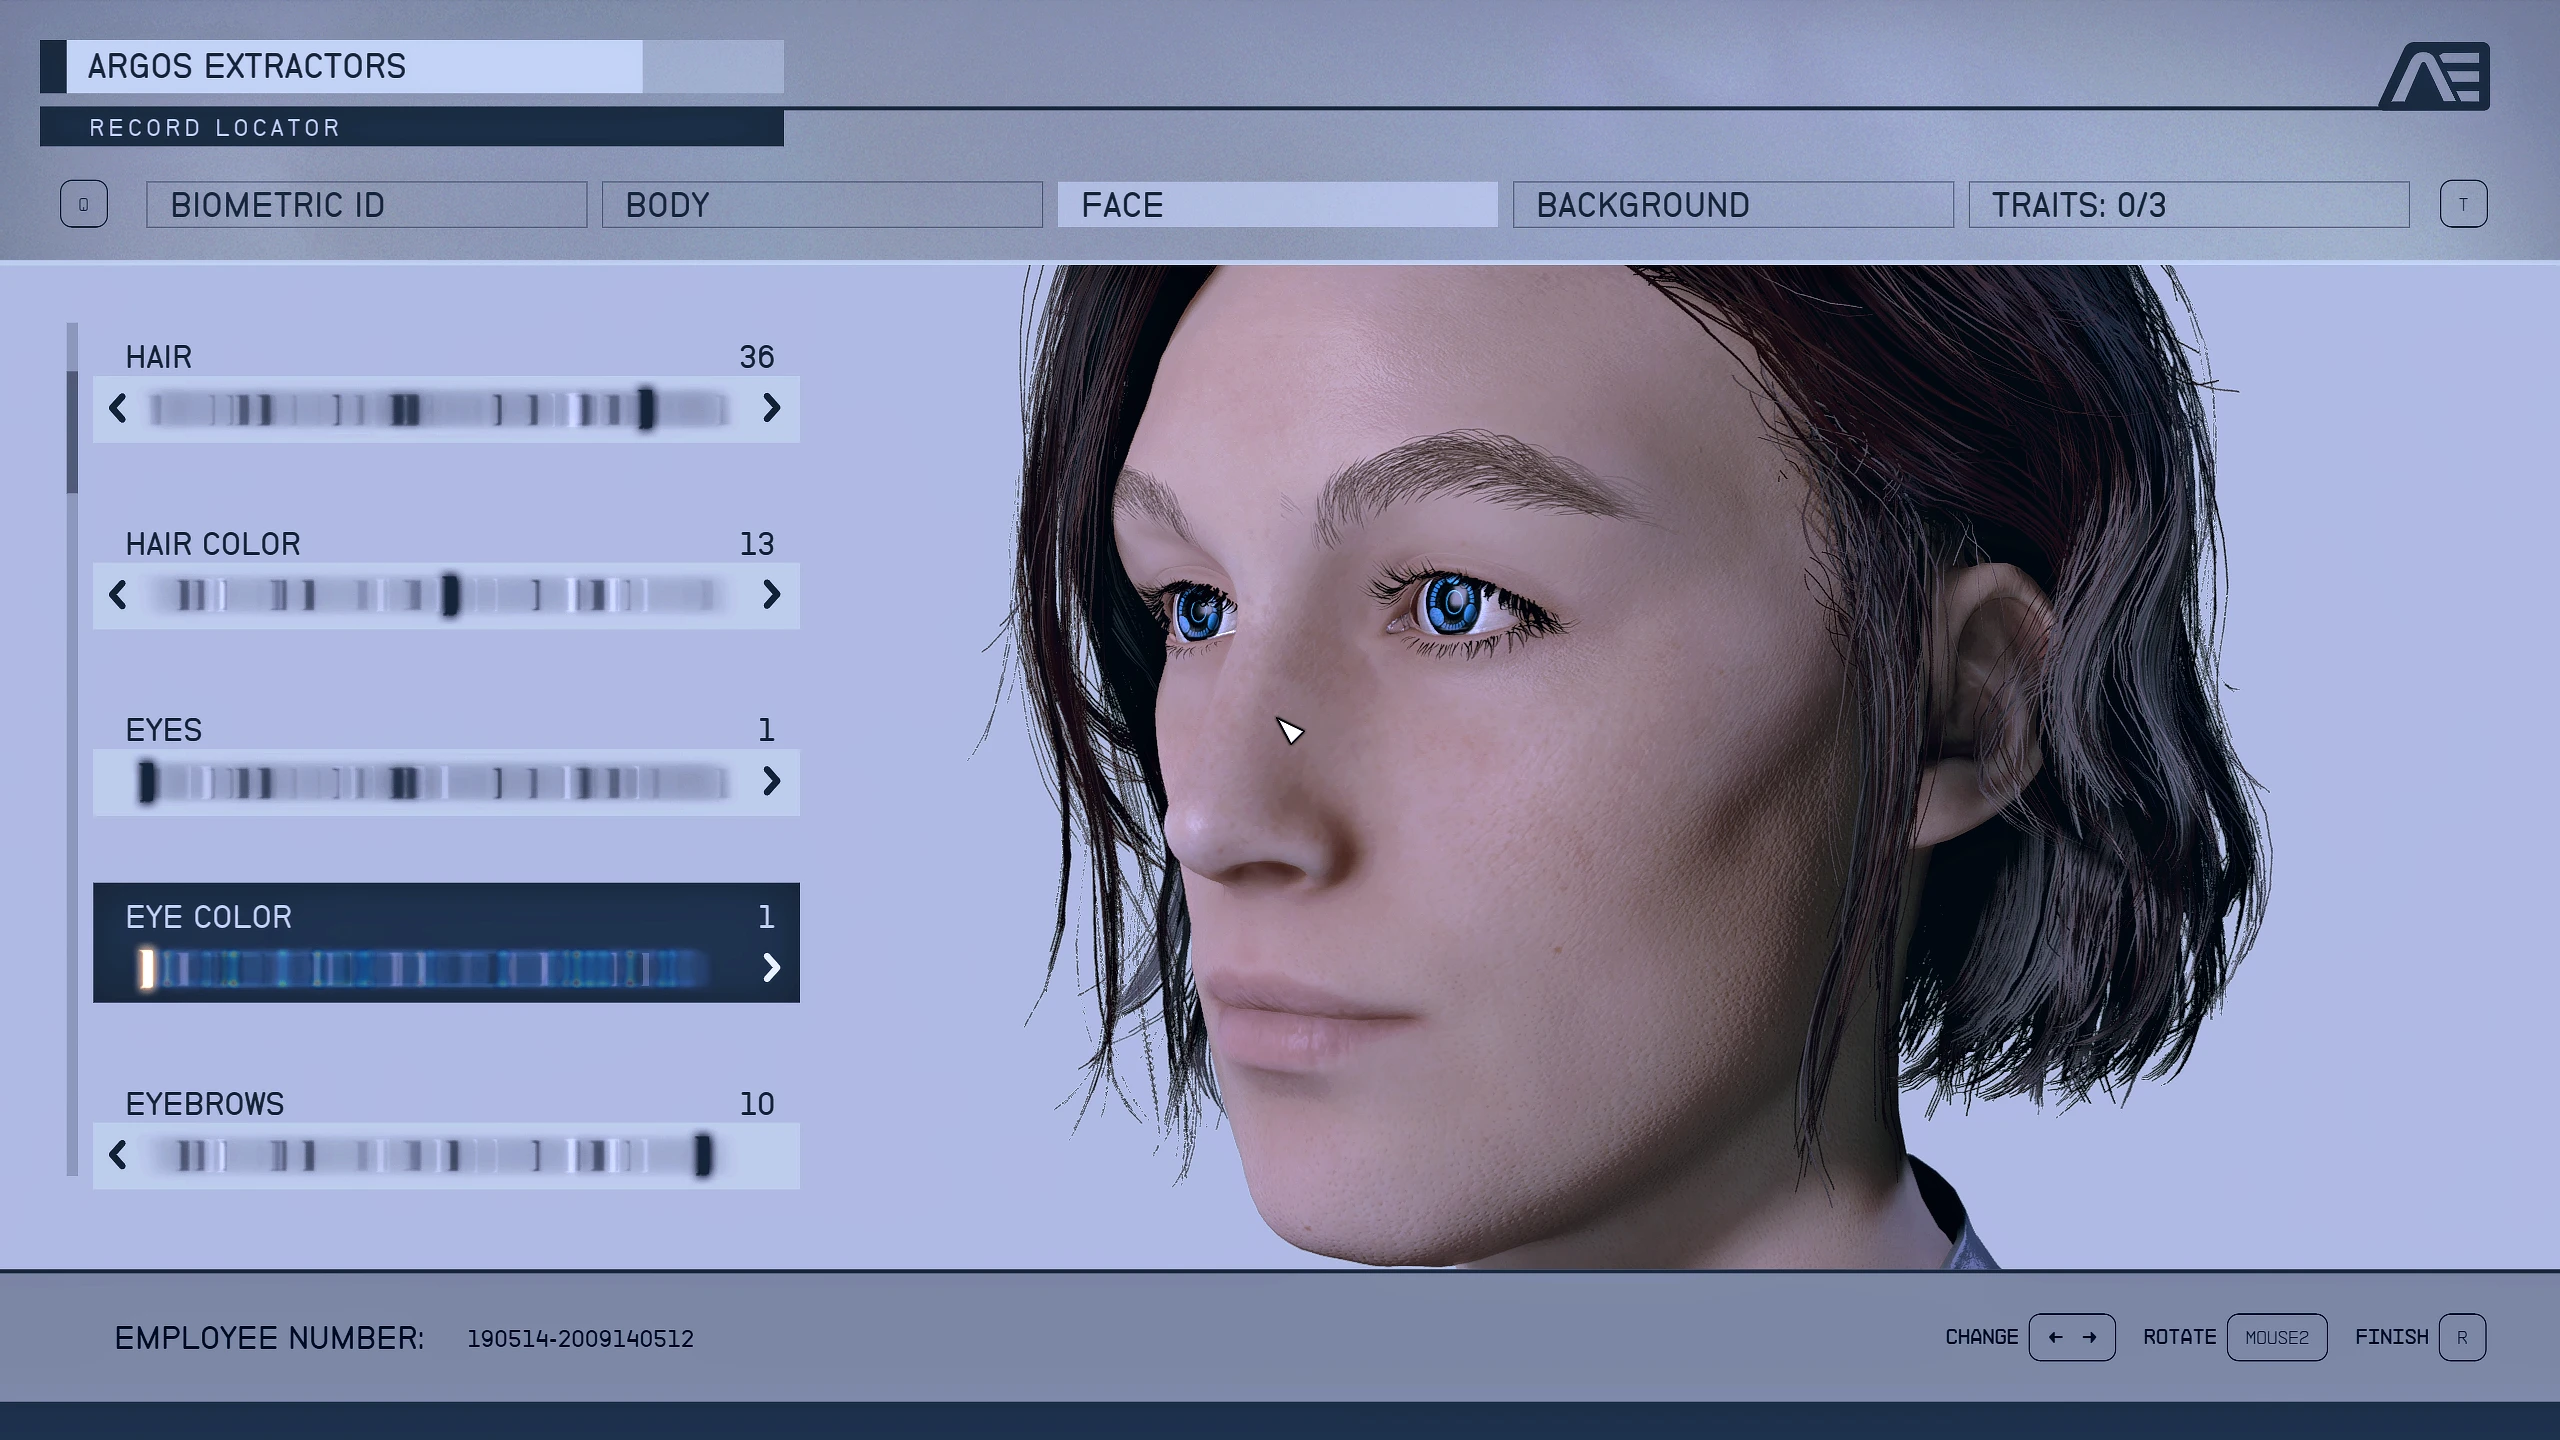
Task: Select next Eyes shape with right arrow
Action: click(771, 781)
